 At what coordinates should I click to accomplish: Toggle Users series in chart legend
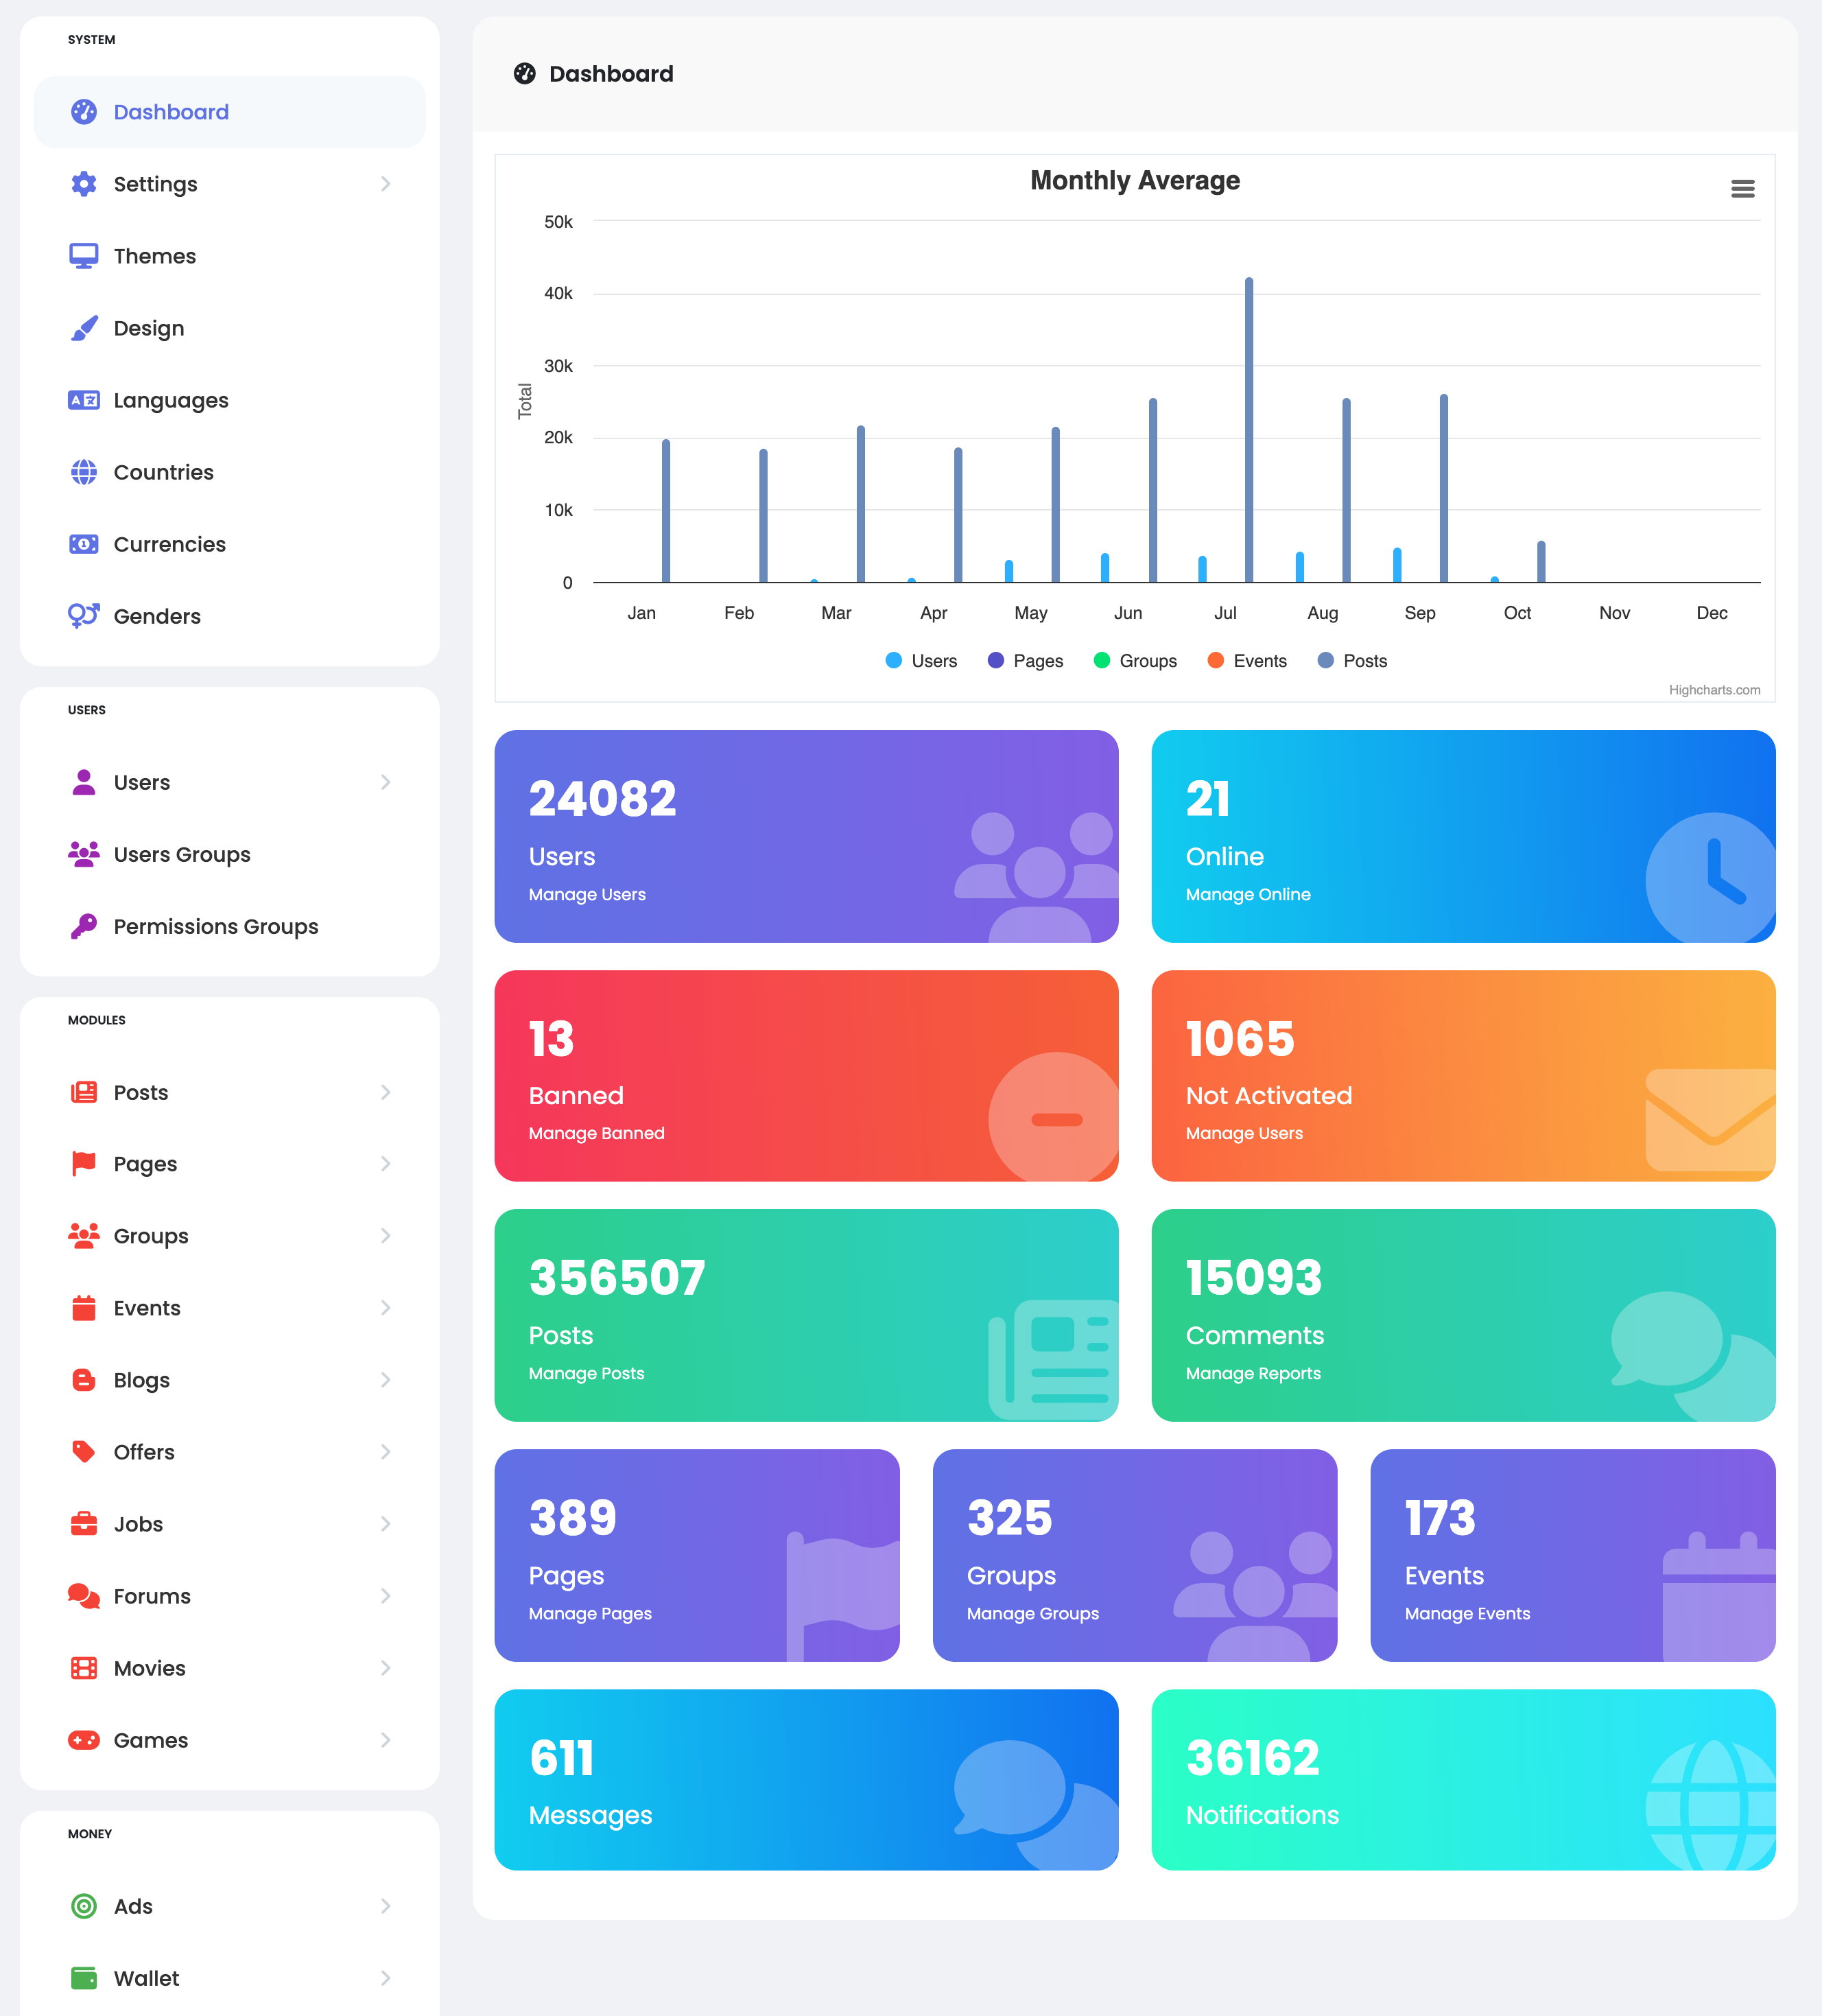click(x=933, y=661)
